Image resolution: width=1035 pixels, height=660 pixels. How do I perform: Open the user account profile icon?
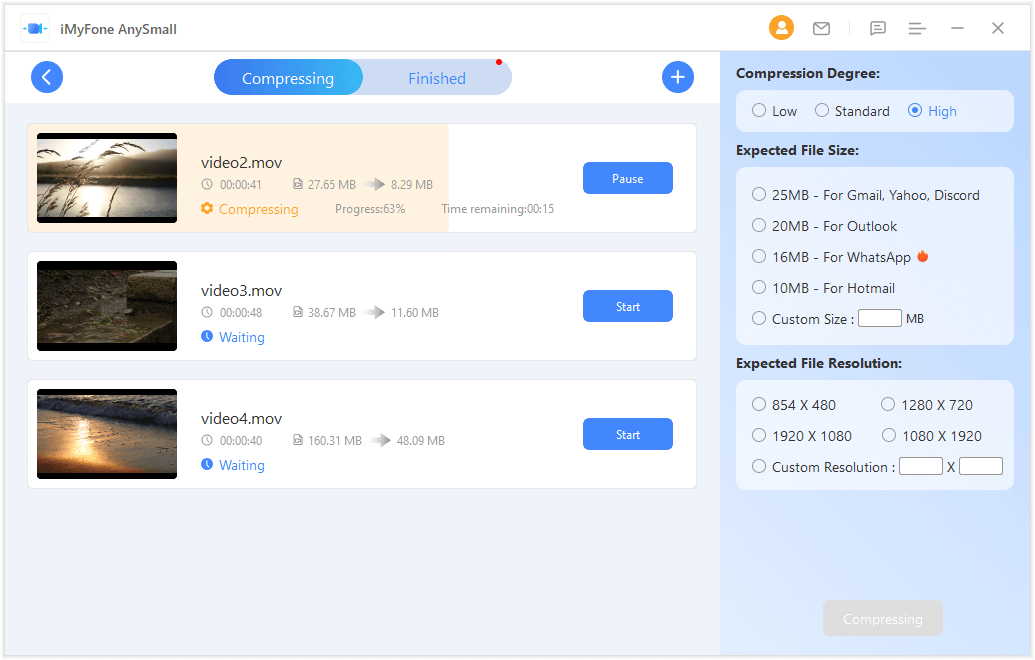coord(782,28)
